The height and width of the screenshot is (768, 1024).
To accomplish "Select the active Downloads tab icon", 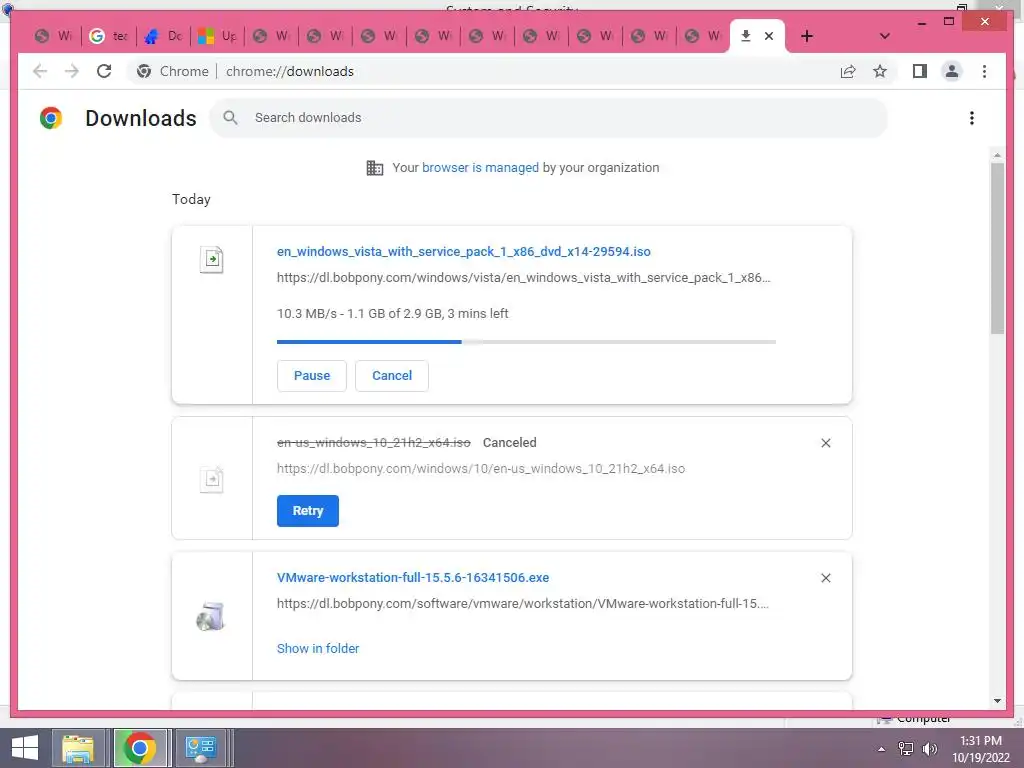I will pos(745,36).
